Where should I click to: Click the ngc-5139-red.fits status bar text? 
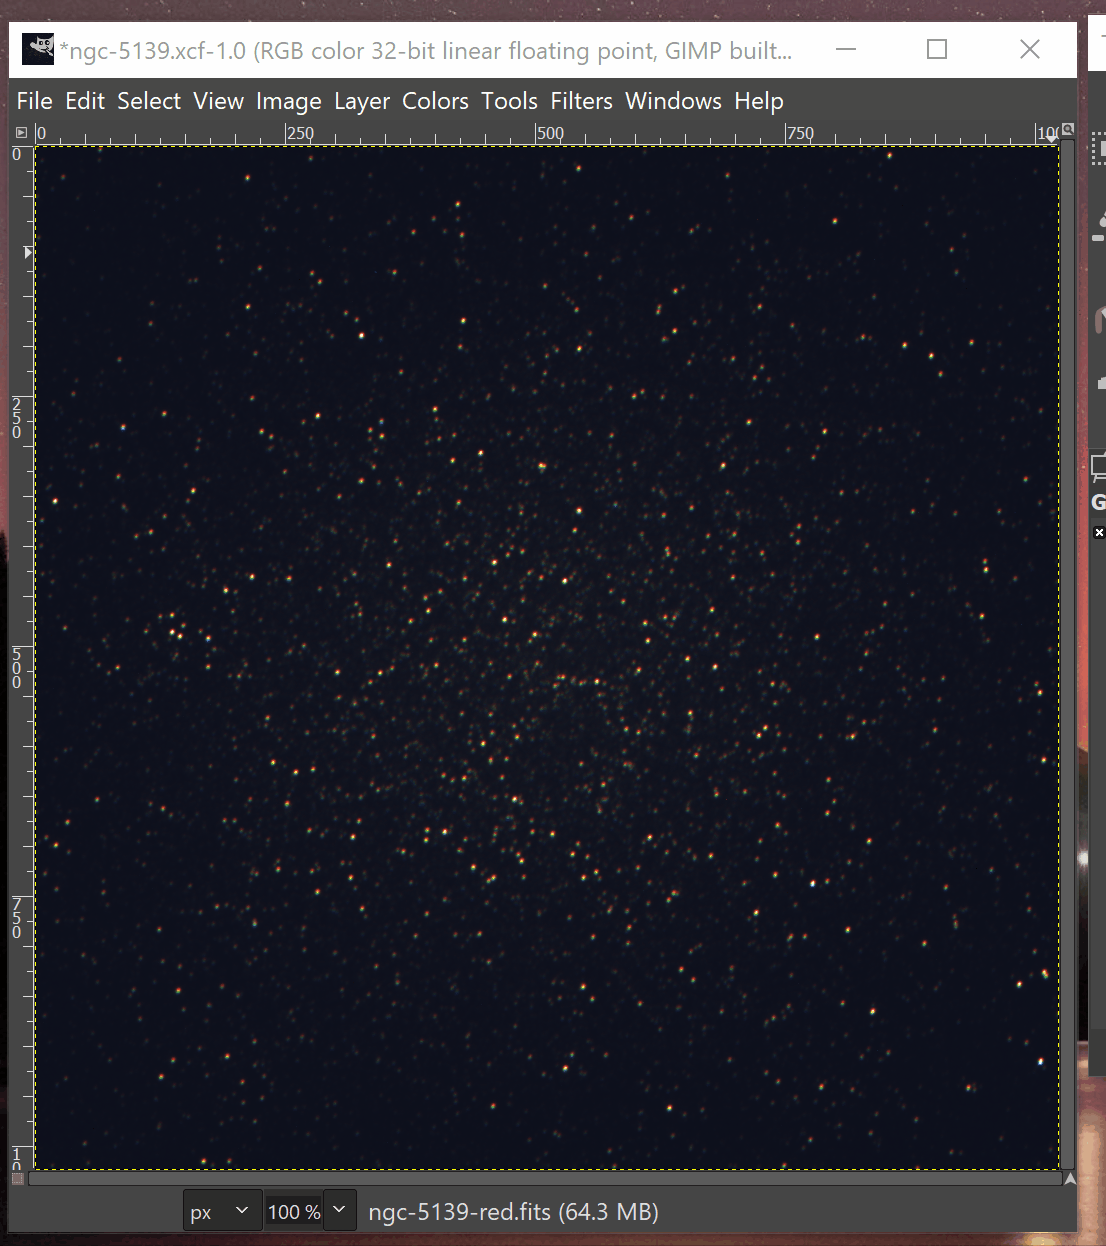(x=513, y=1212)
